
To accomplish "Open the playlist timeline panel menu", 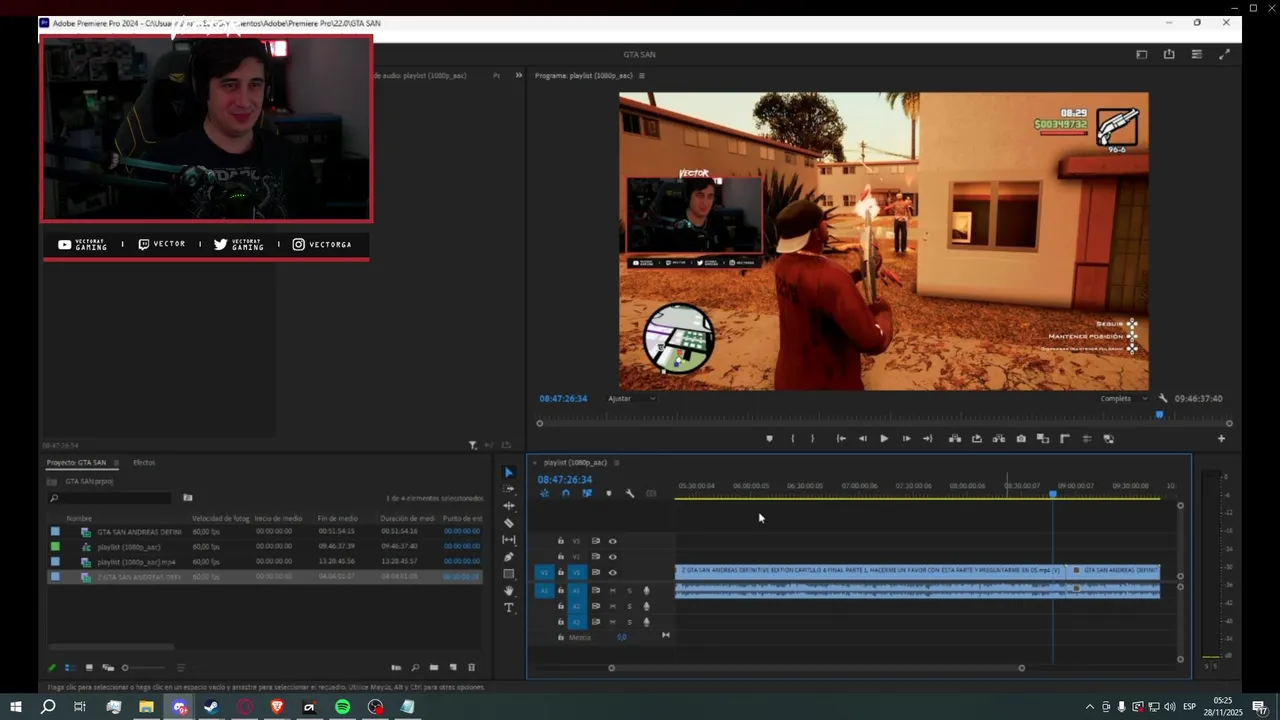I will (x=616, y=463).
